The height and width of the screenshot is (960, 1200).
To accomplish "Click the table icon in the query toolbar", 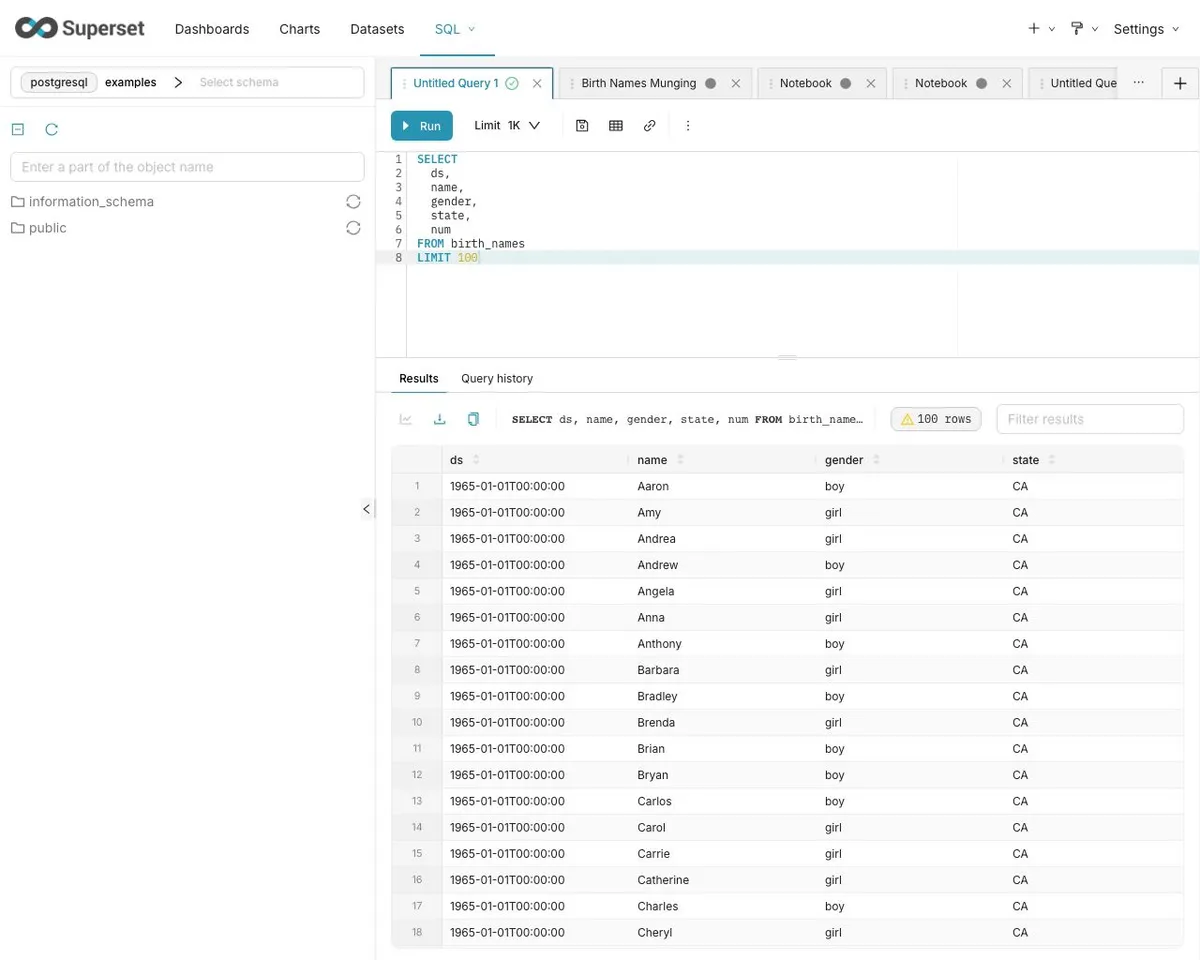I will tap(616, 126).
